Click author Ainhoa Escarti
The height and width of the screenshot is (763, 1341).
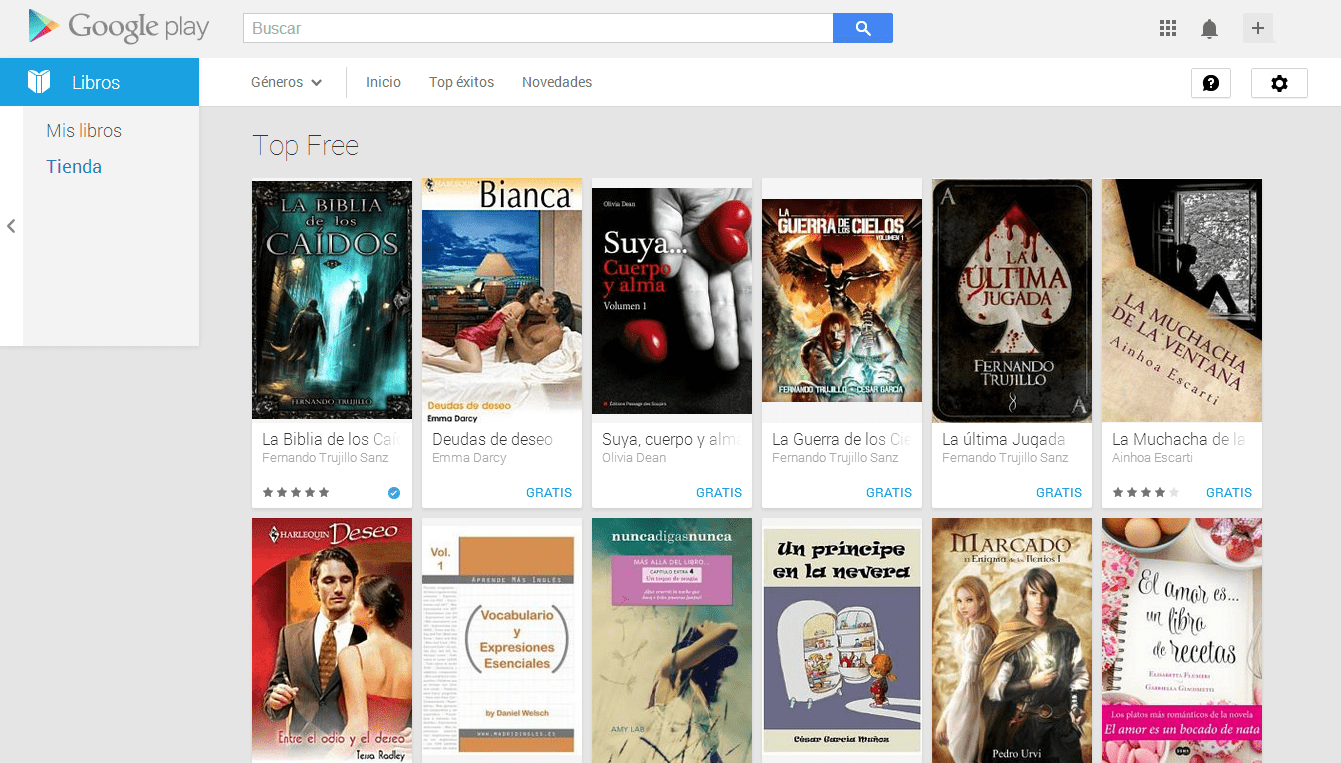pyautogui.click(x=1152, y=458)
